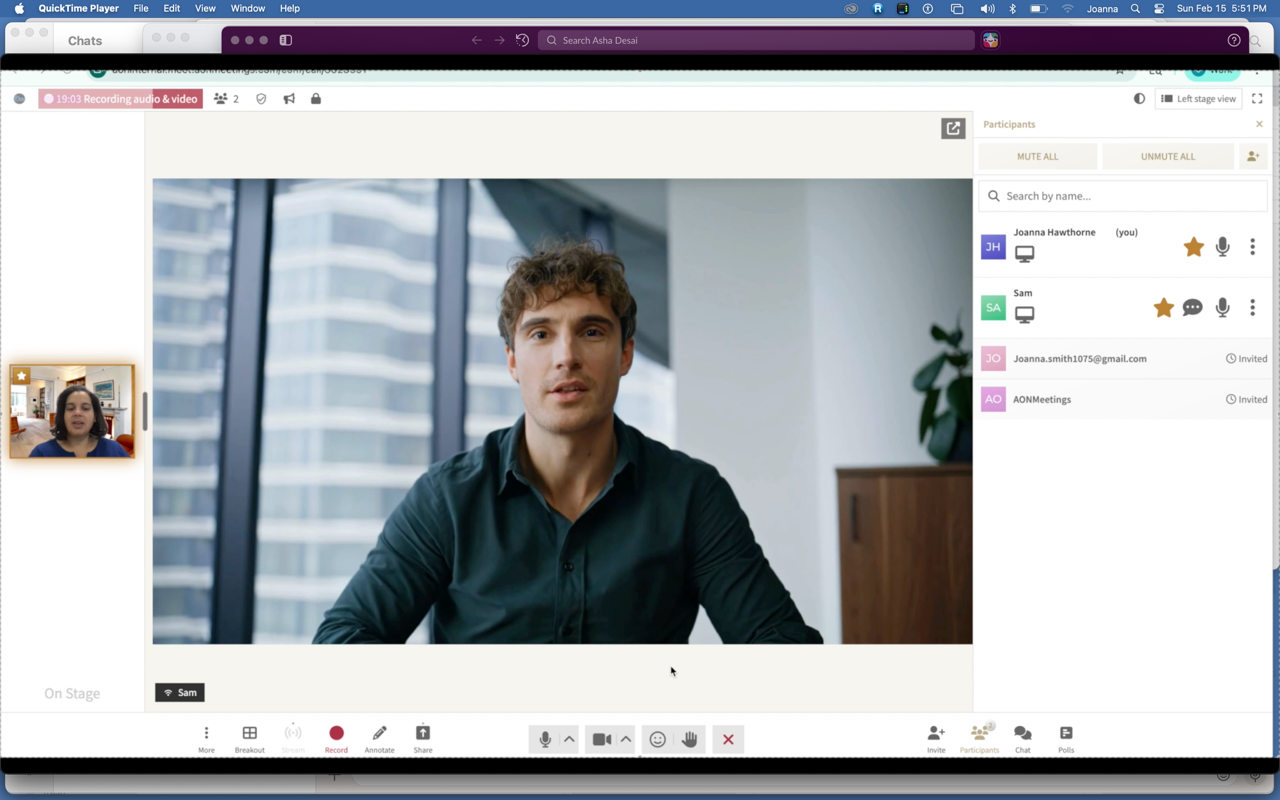Send an emoji reaction

657,739
